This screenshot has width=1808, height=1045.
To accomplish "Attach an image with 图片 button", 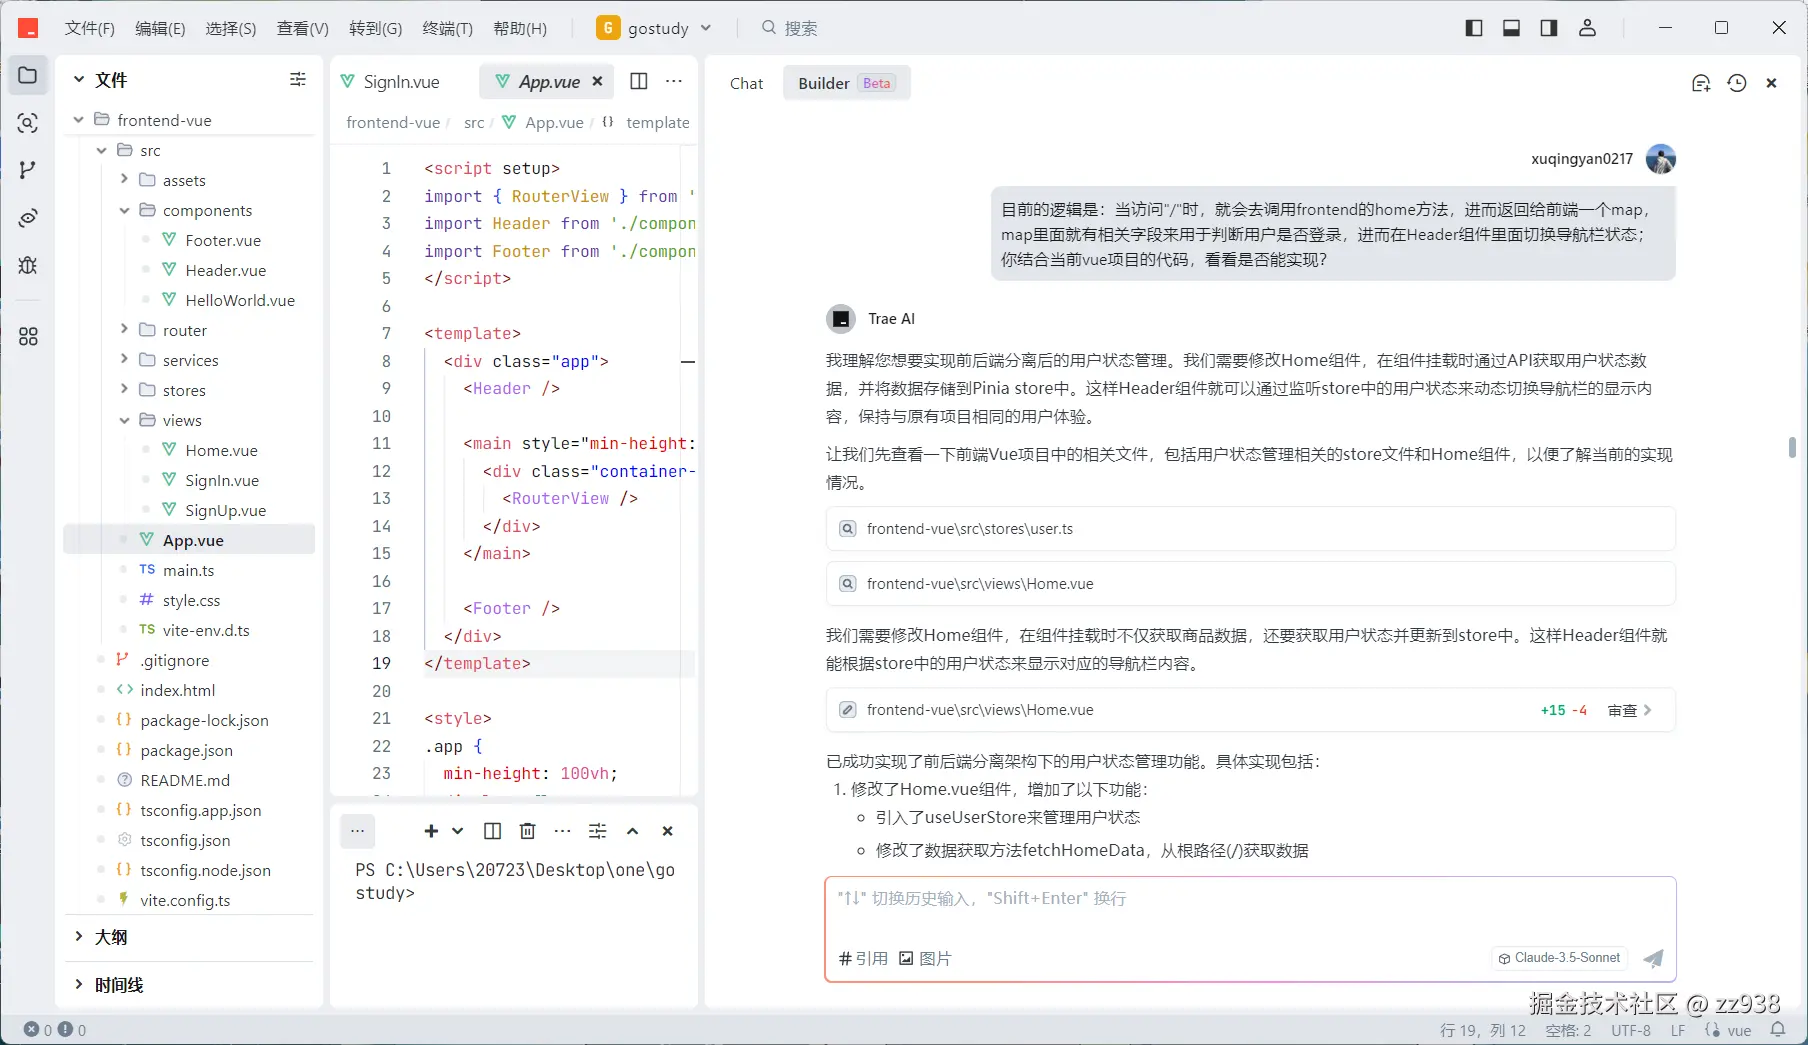I will click(x=925, y=958).
